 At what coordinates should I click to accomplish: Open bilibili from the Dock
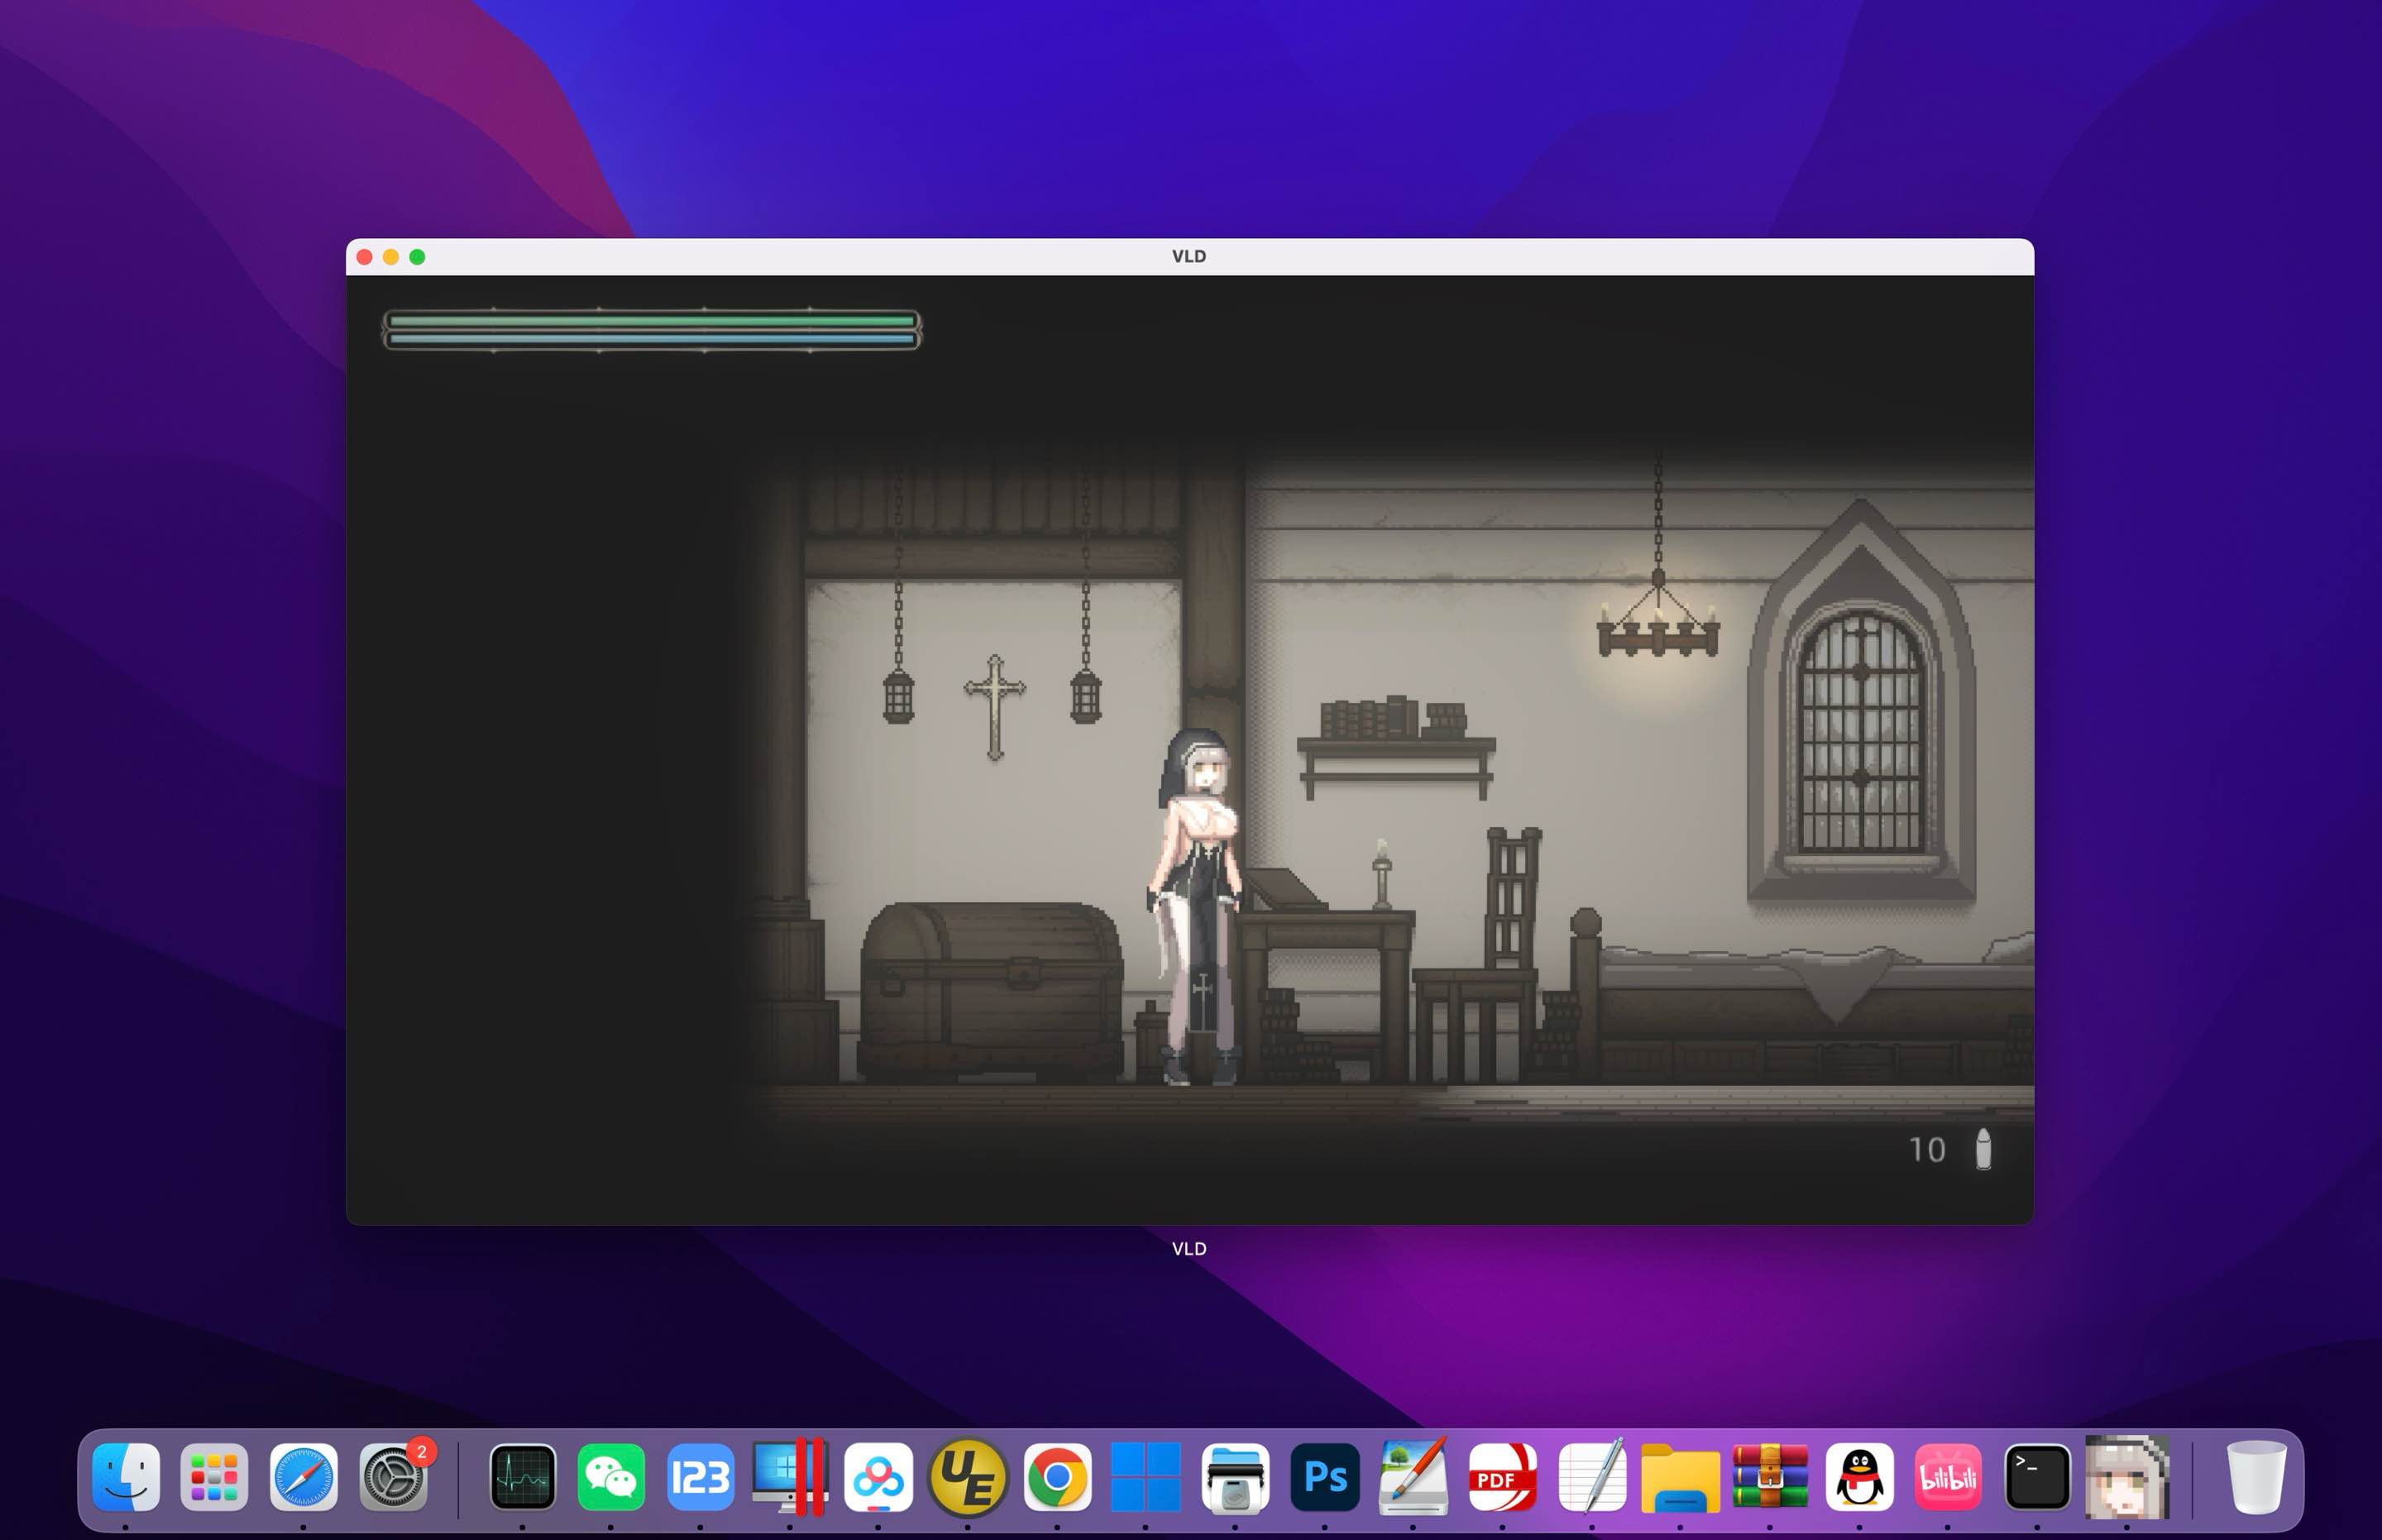pyautogui.click(x=1948, y=1477)
